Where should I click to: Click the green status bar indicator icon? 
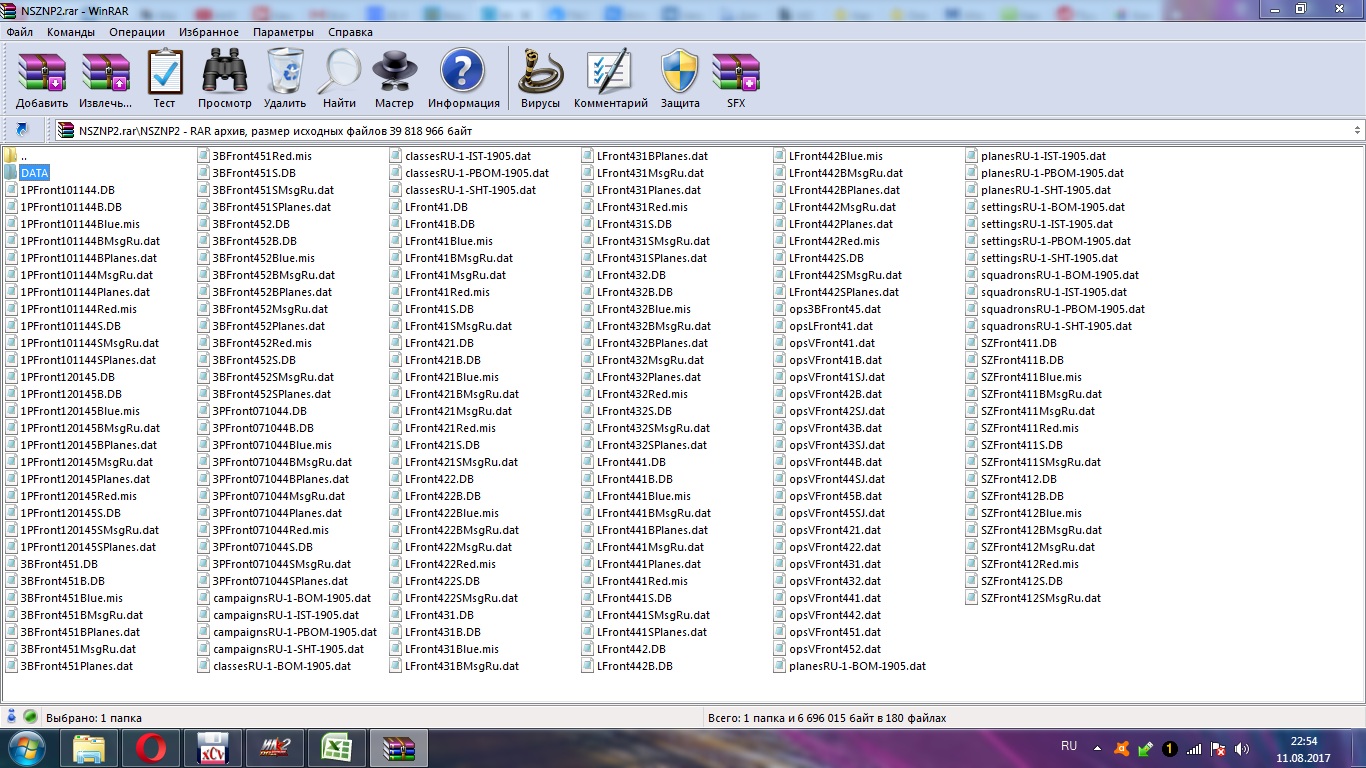pyautogui.click(x=30, y=717)
